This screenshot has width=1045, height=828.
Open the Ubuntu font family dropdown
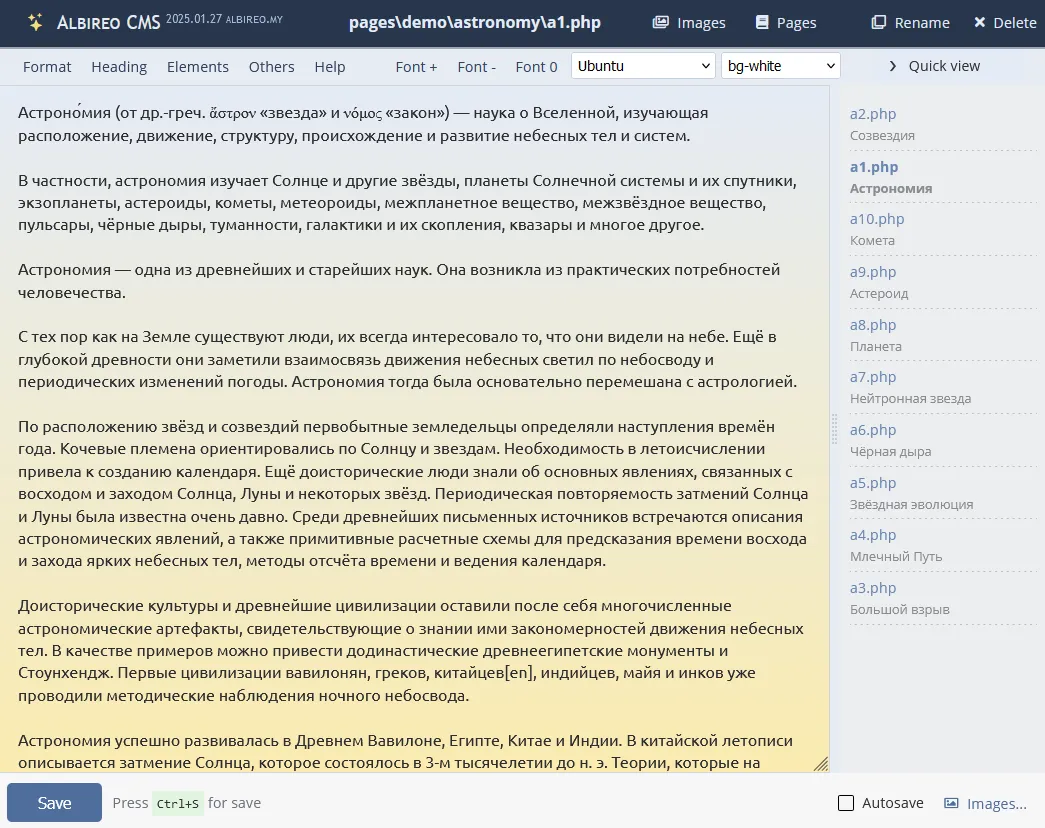click(642, 65)
